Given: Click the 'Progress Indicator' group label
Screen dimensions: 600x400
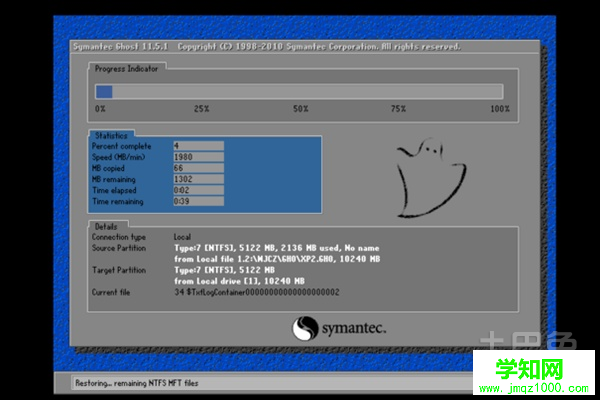Looking at the screenshot, I should [x=126, y=69].
